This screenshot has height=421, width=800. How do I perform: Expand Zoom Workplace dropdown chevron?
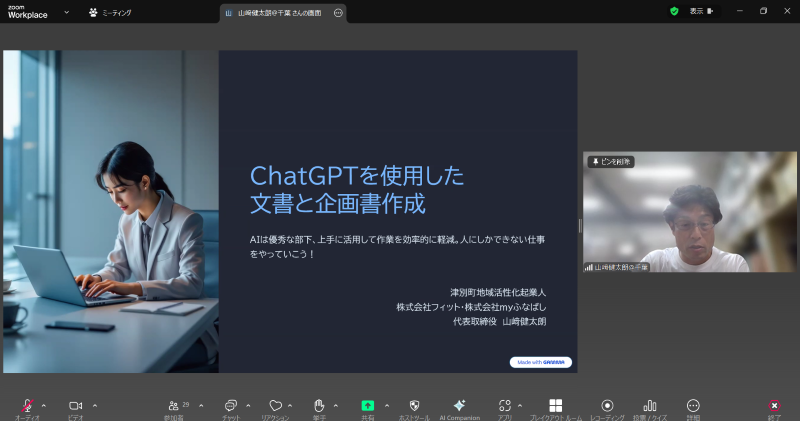66,12
